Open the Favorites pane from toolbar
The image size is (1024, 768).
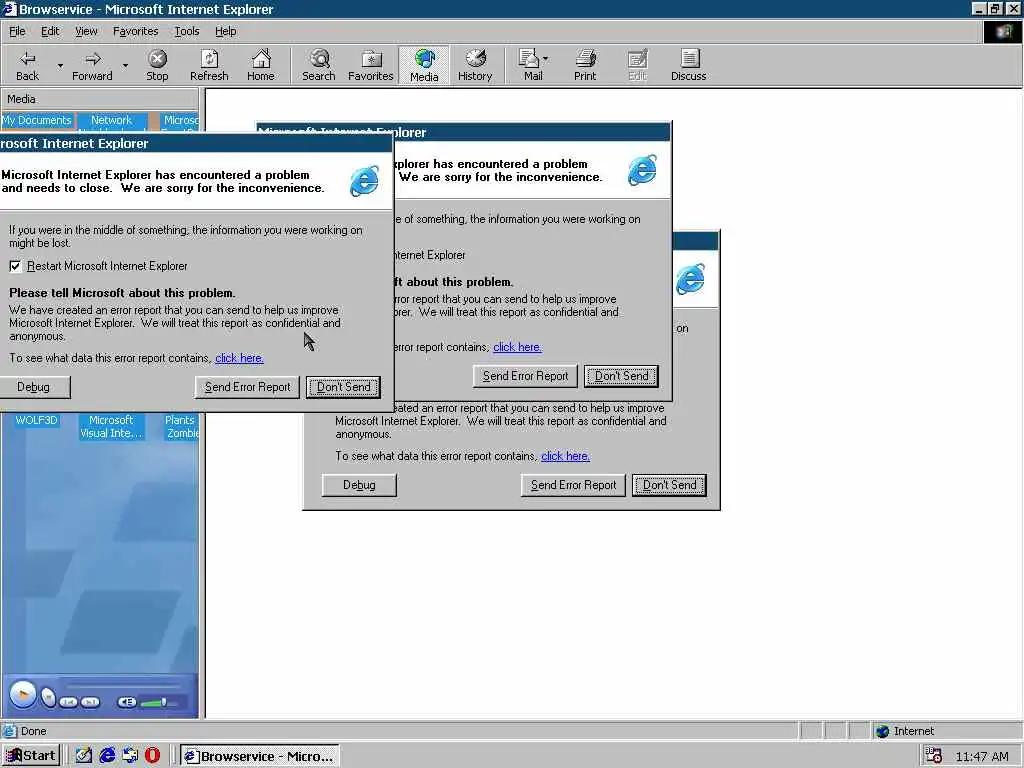371,65
